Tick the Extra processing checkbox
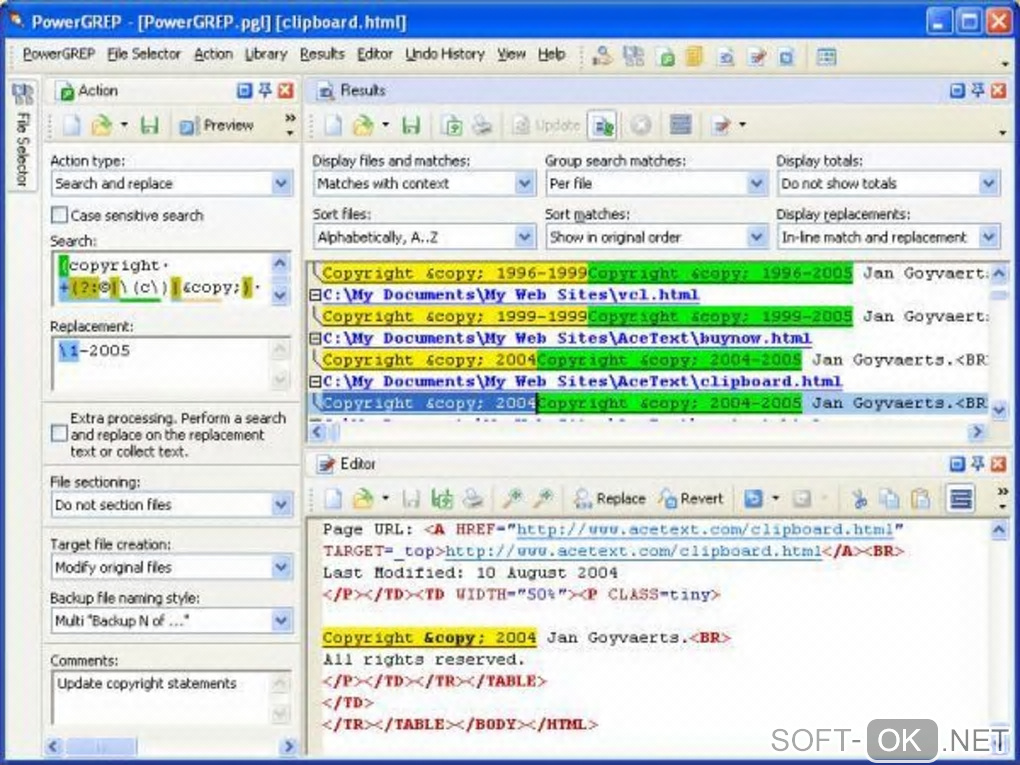The height and width of the screenshot is (765, 1020). pos(59,433)
